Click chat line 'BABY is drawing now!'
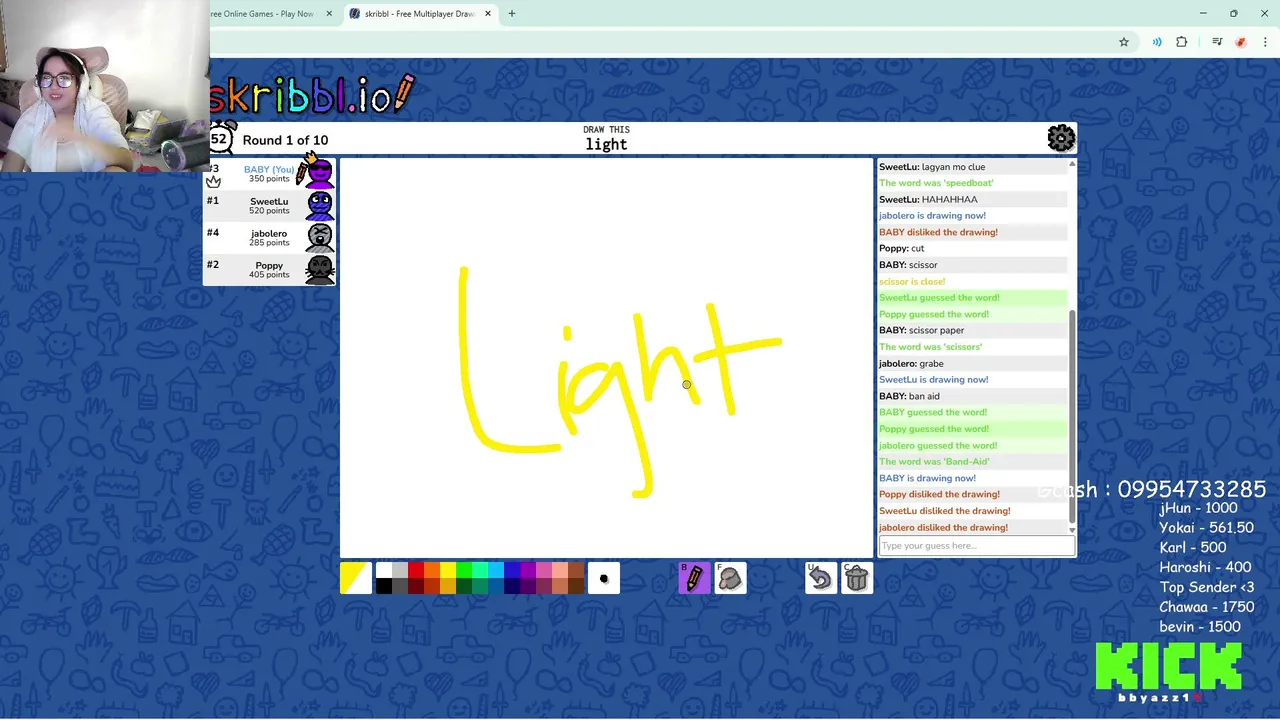Viewport: 1280px width, 720px height. (972, 478)
